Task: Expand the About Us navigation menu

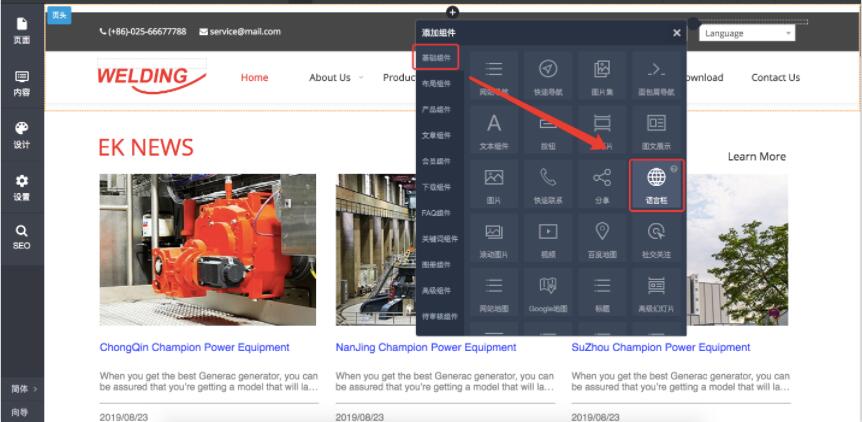Action: coord(336,78)
